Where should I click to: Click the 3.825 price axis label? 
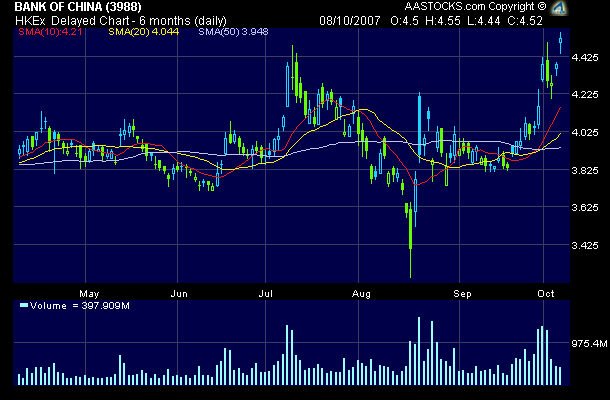click(585, 170)
